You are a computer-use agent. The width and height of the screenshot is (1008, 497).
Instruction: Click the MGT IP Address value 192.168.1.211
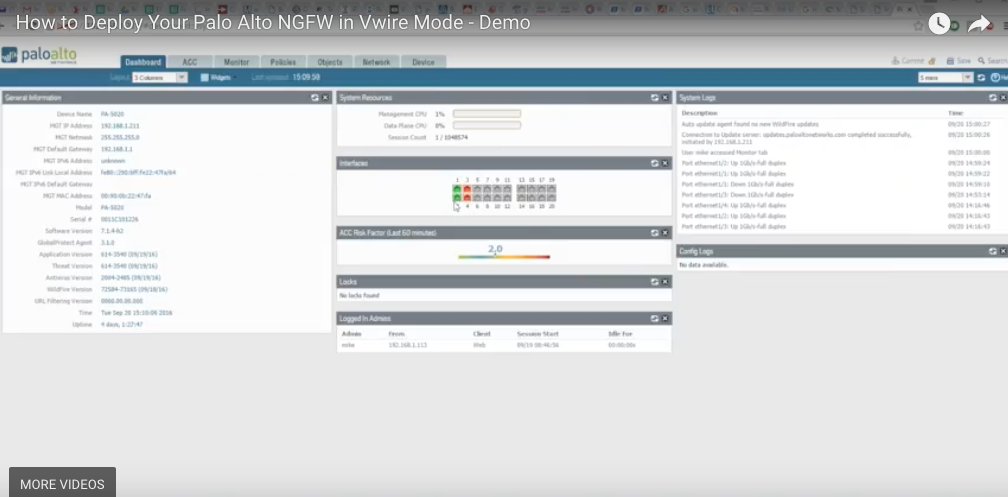pos(120,126)
